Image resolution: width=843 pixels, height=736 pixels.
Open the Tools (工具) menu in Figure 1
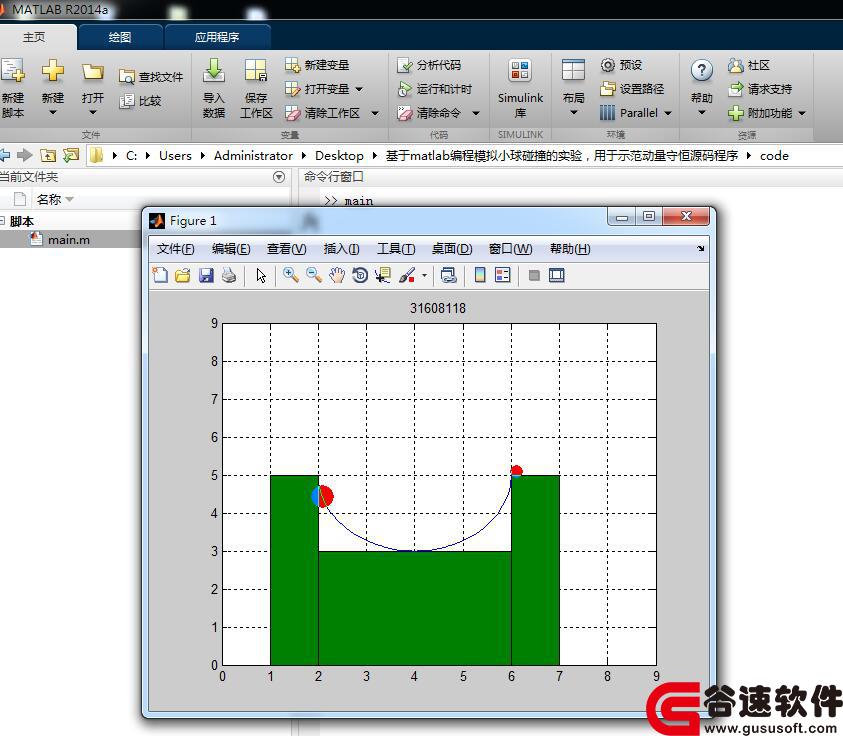pyautogui.click(x=396, y=249)
